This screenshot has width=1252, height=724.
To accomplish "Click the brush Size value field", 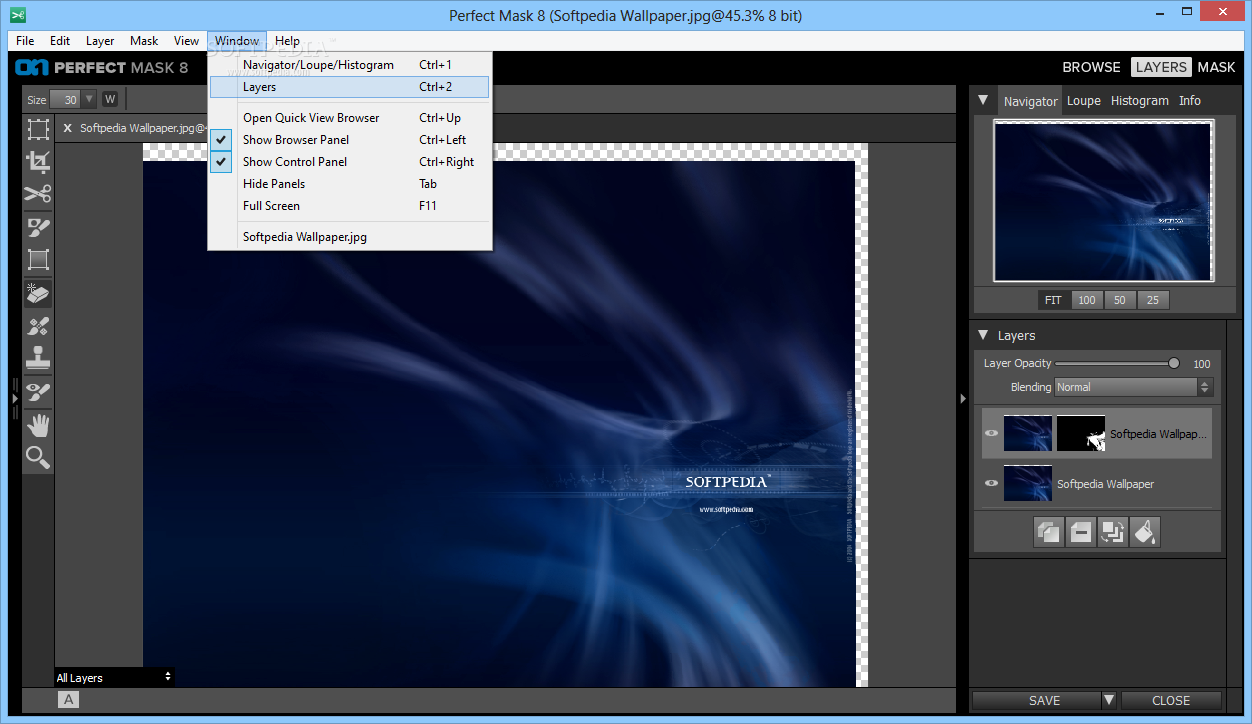I will tap(68, 99).
